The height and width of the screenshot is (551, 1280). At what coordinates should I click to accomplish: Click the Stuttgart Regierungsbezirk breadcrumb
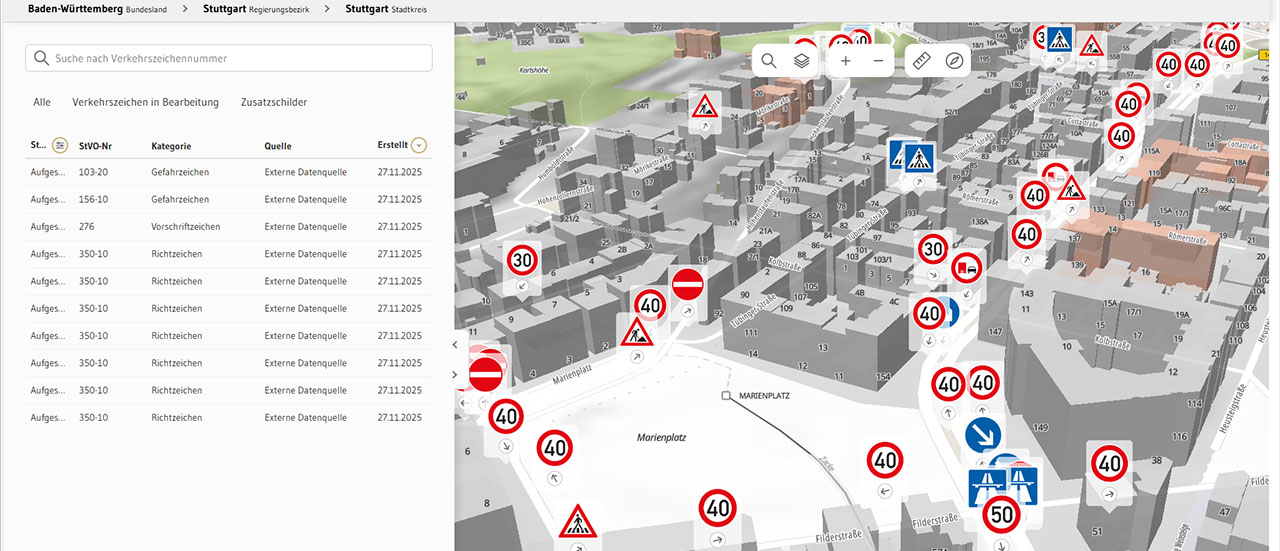[x=254, y=8]
